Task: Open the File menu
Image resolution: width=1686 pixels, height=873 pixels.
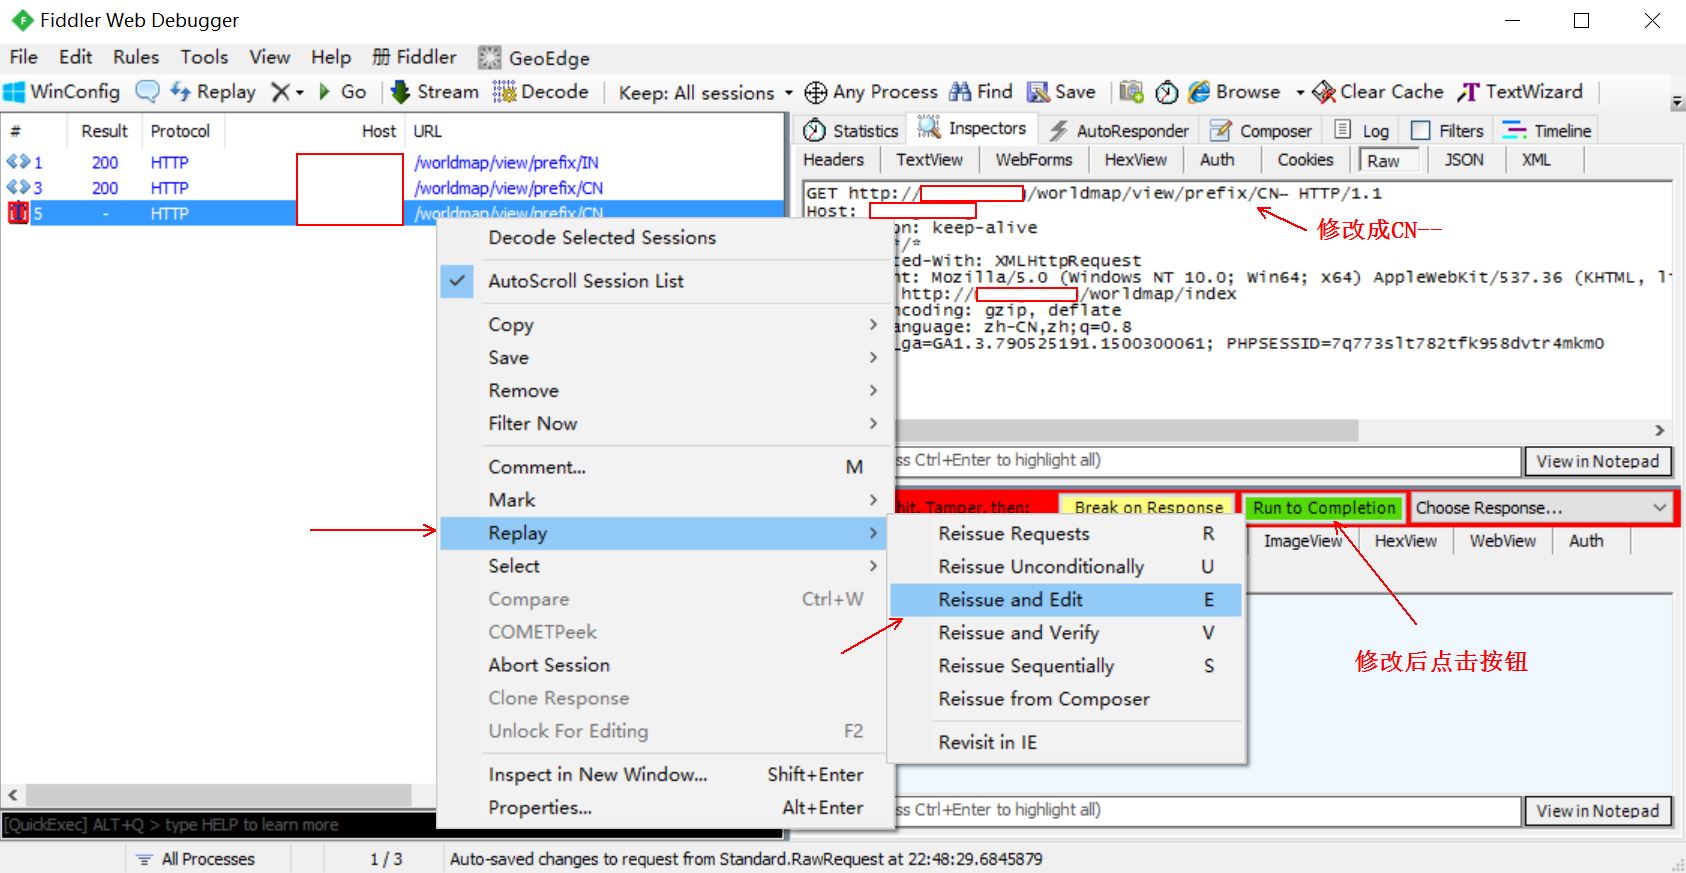Action: coord(23,57)
